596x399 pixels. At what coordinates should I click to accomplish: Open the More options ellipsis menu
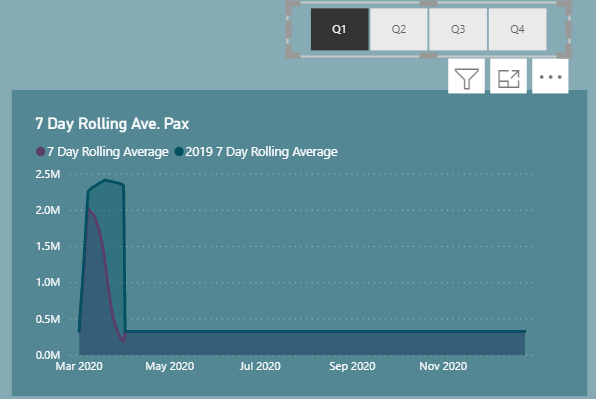click(x=550, y=77)
